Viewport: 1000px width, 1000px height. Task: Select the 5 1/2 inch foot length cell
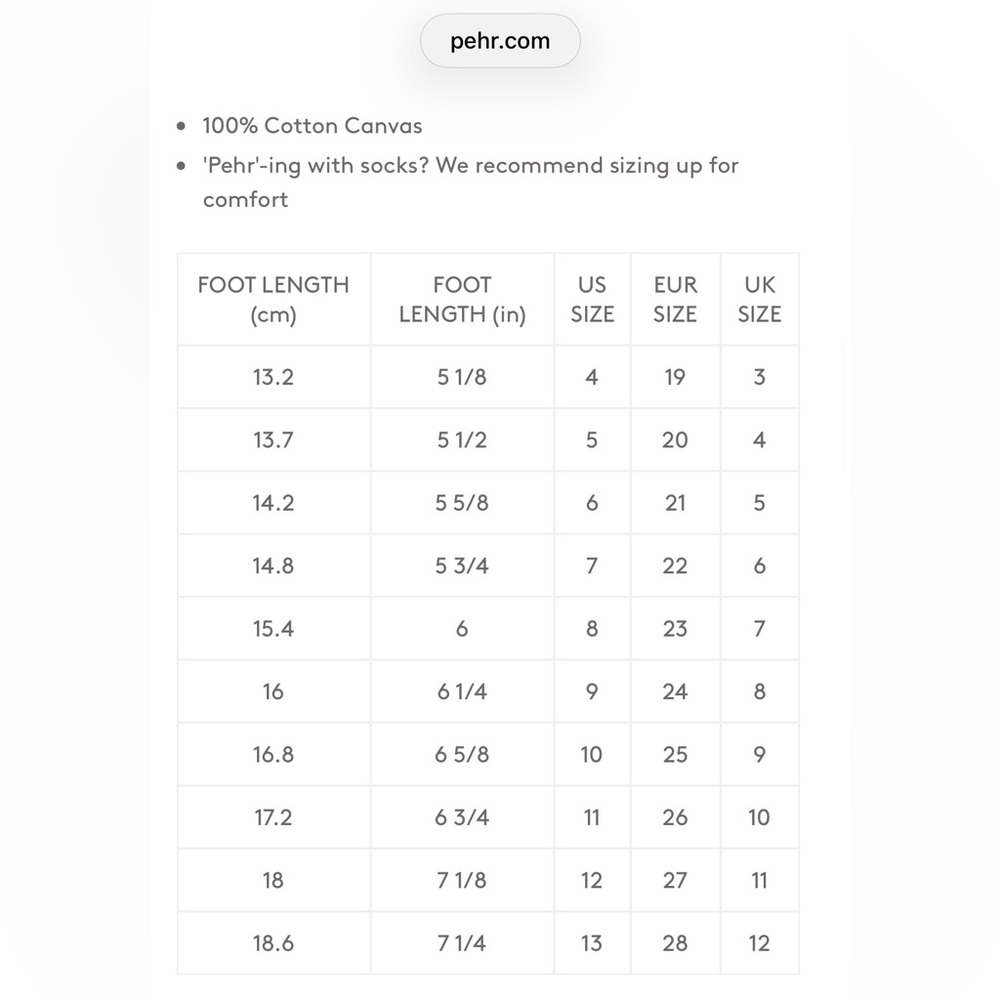tap(462, 440)
